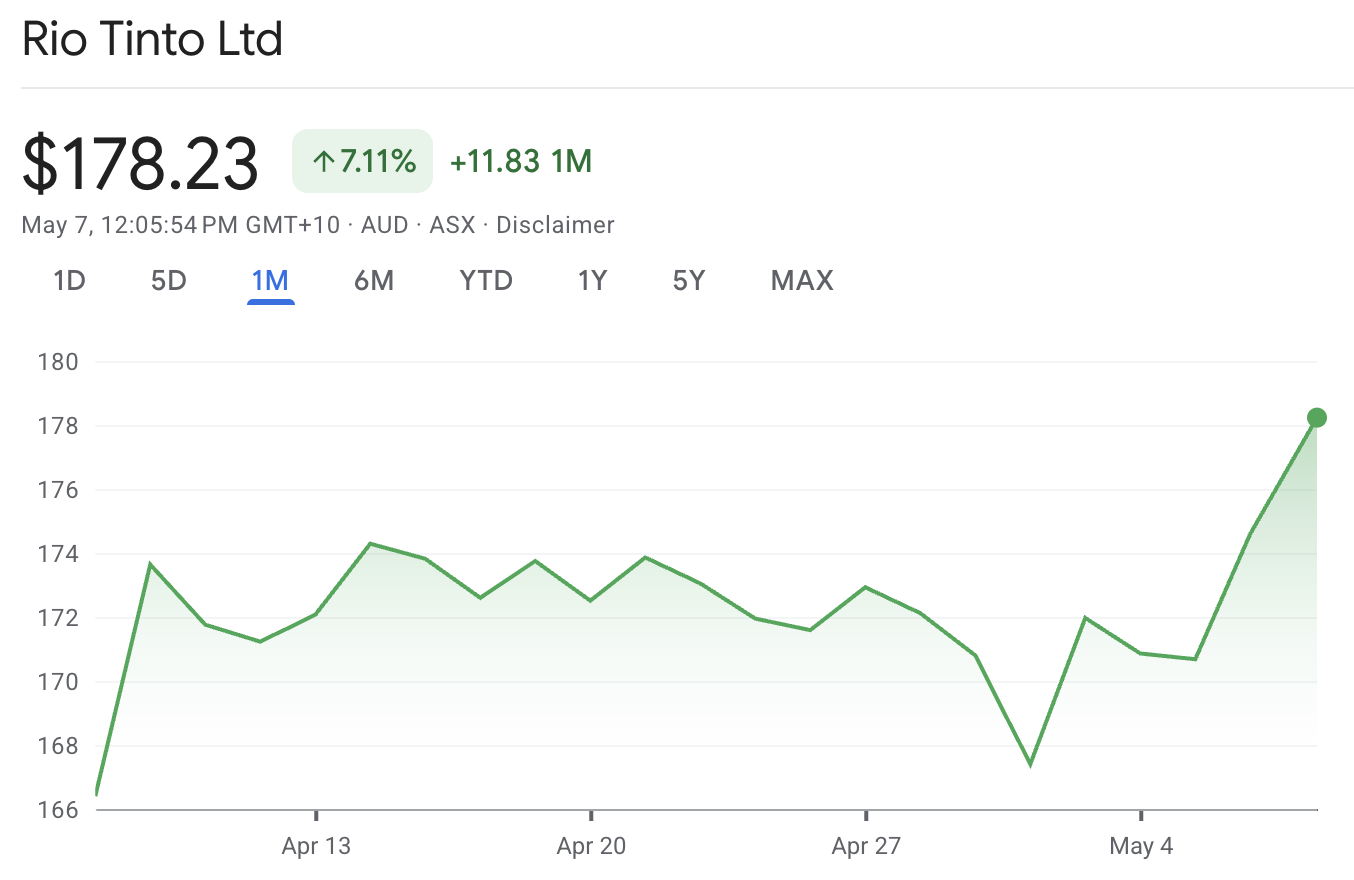Click the 170 y-axis label
This screenshot has width=1354, height=880.
[57, 681]
